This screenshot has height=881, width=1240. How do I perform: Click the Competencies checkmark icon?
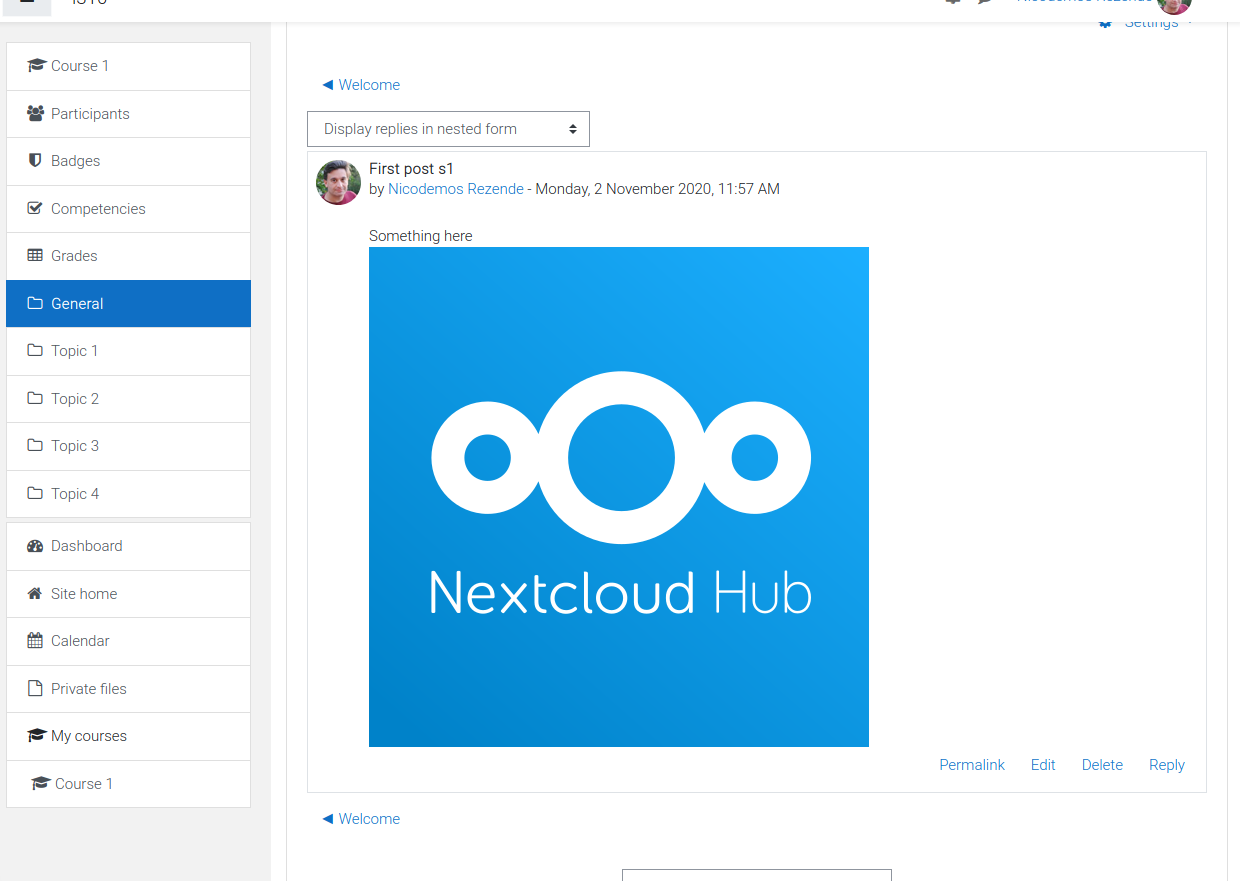pos(35,208)
